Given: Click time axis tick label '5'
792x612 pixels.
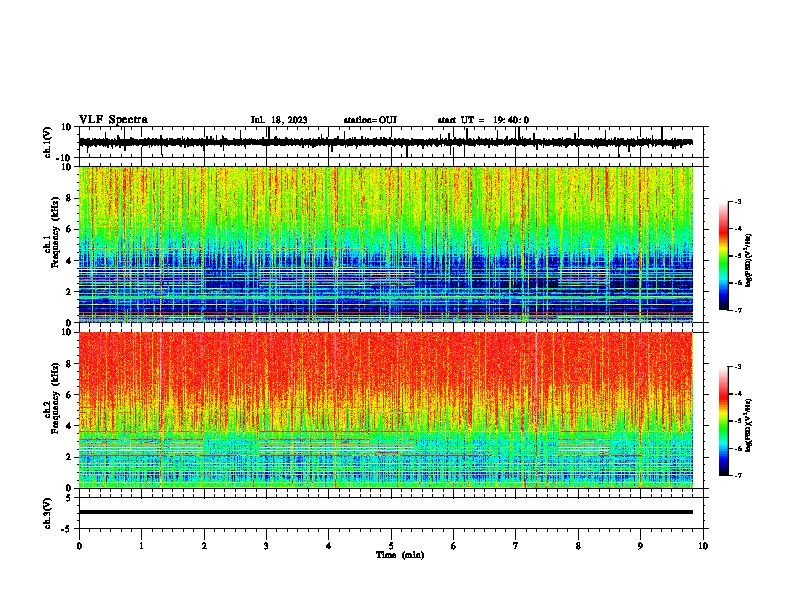Looking at the screenshot, I should (x=391, y=546).
